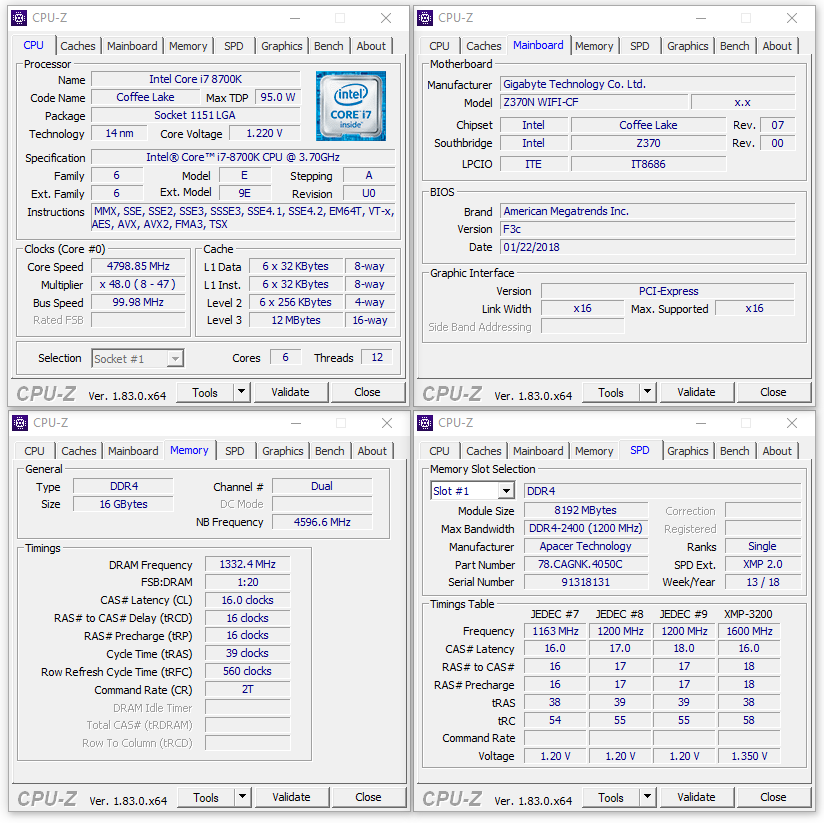Click the Intel Core i7 logo image
Viewport: 824px width, 823px height.
click(351, 106)
